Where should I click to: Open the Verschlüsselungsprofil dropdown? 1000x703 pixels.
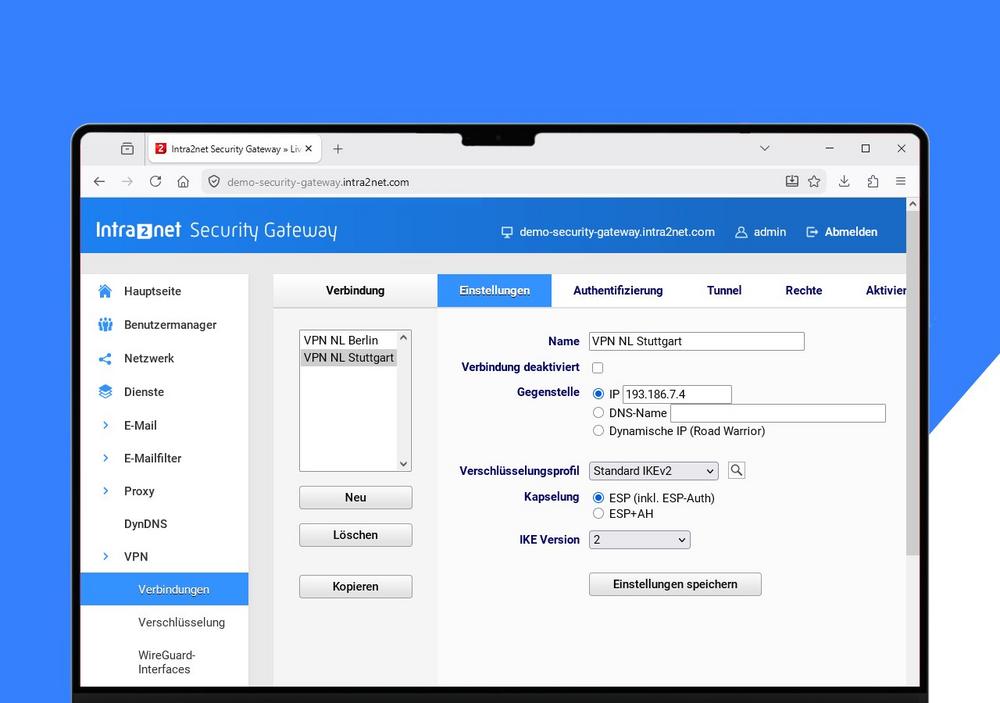[x=654, y=471]
